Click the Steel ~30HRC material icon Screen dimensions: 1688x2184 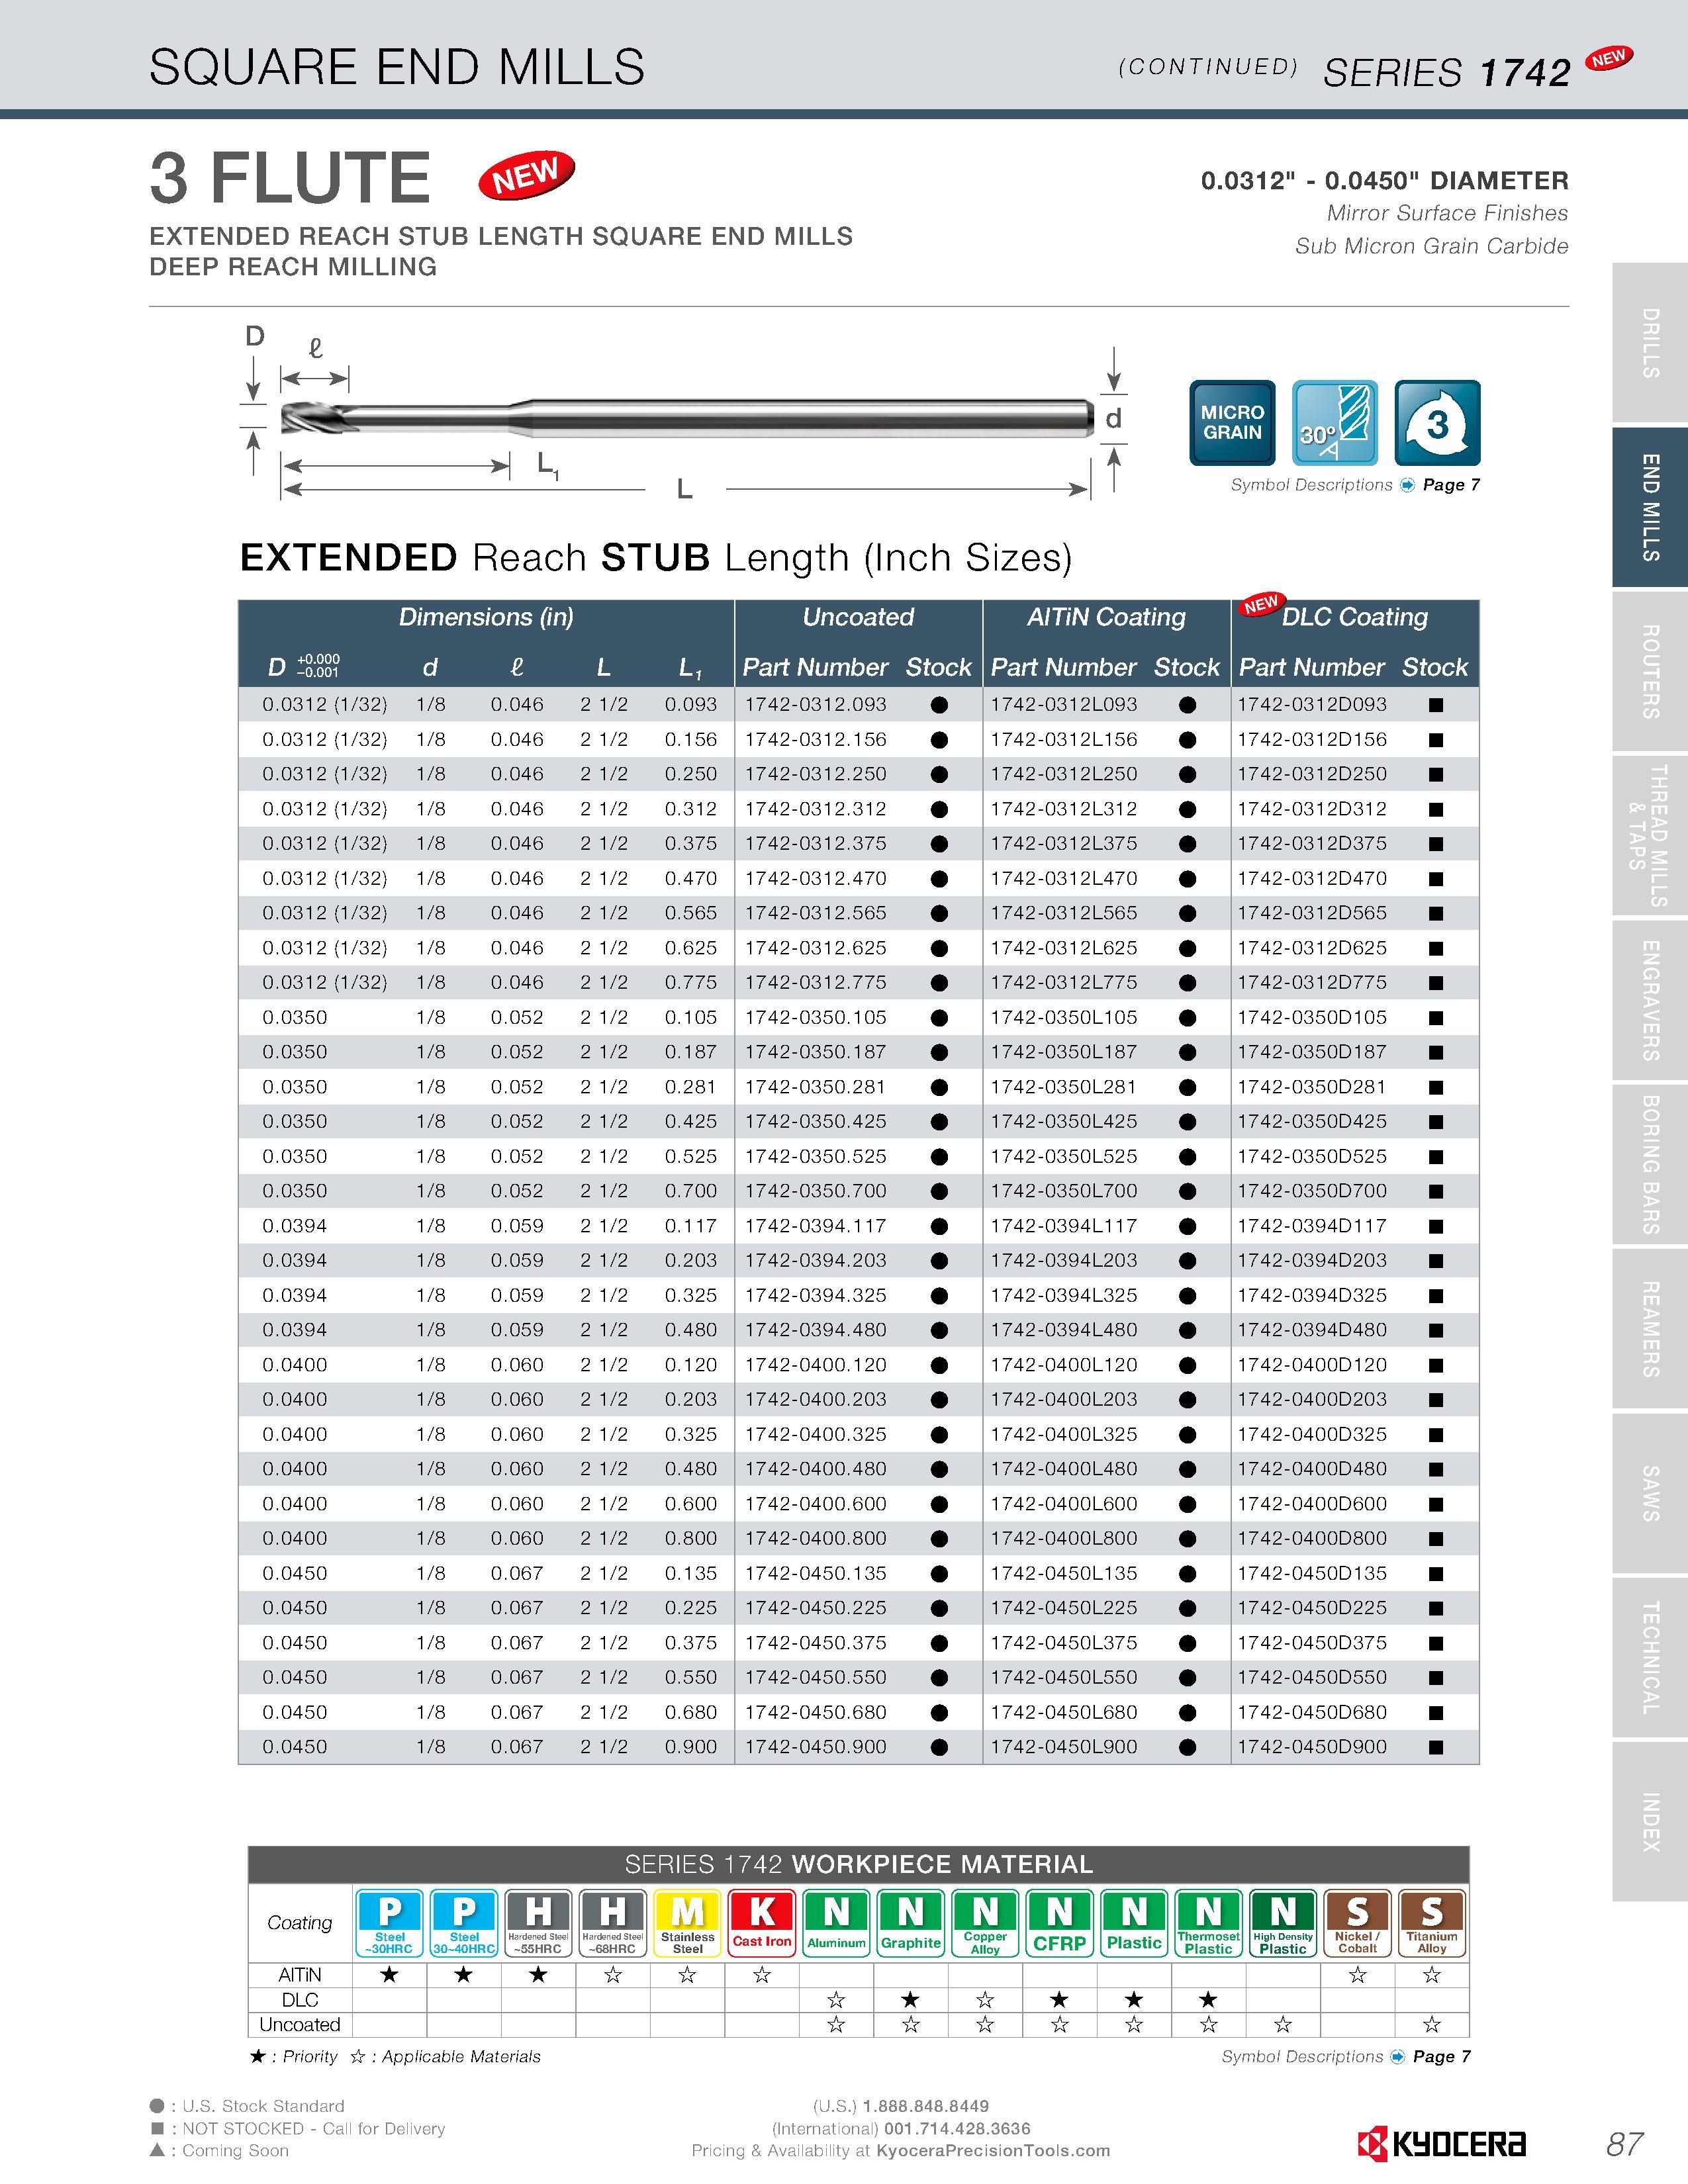point(390,1922)
